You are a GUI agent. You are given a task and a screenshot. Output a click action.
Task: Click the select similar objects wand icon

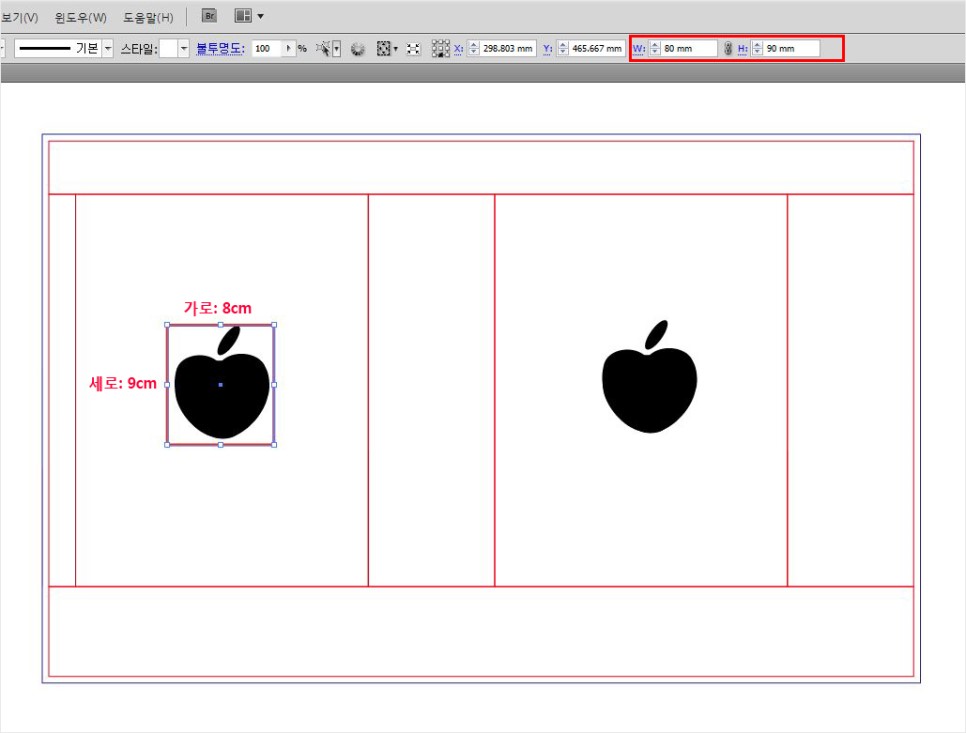coord(325,48)
